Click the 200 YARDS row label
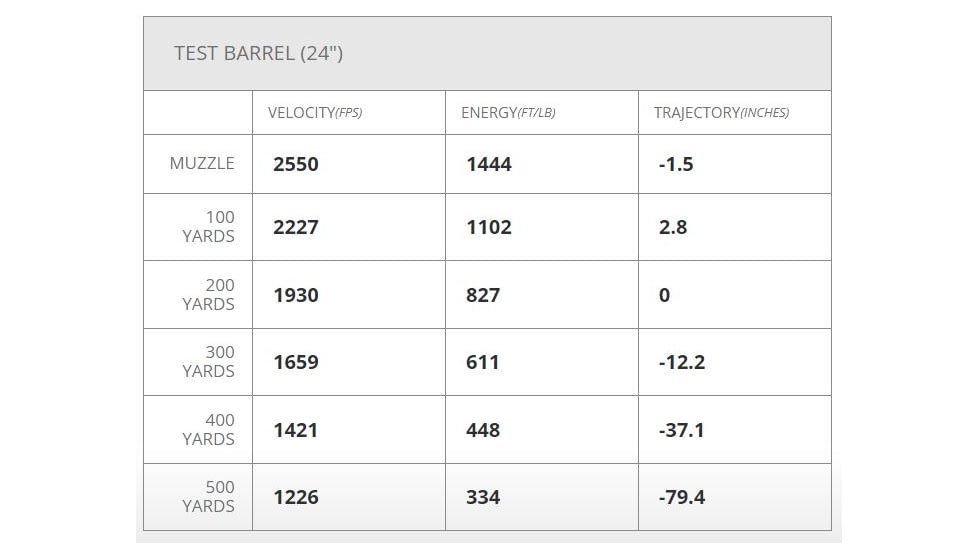 coord(209,295)
